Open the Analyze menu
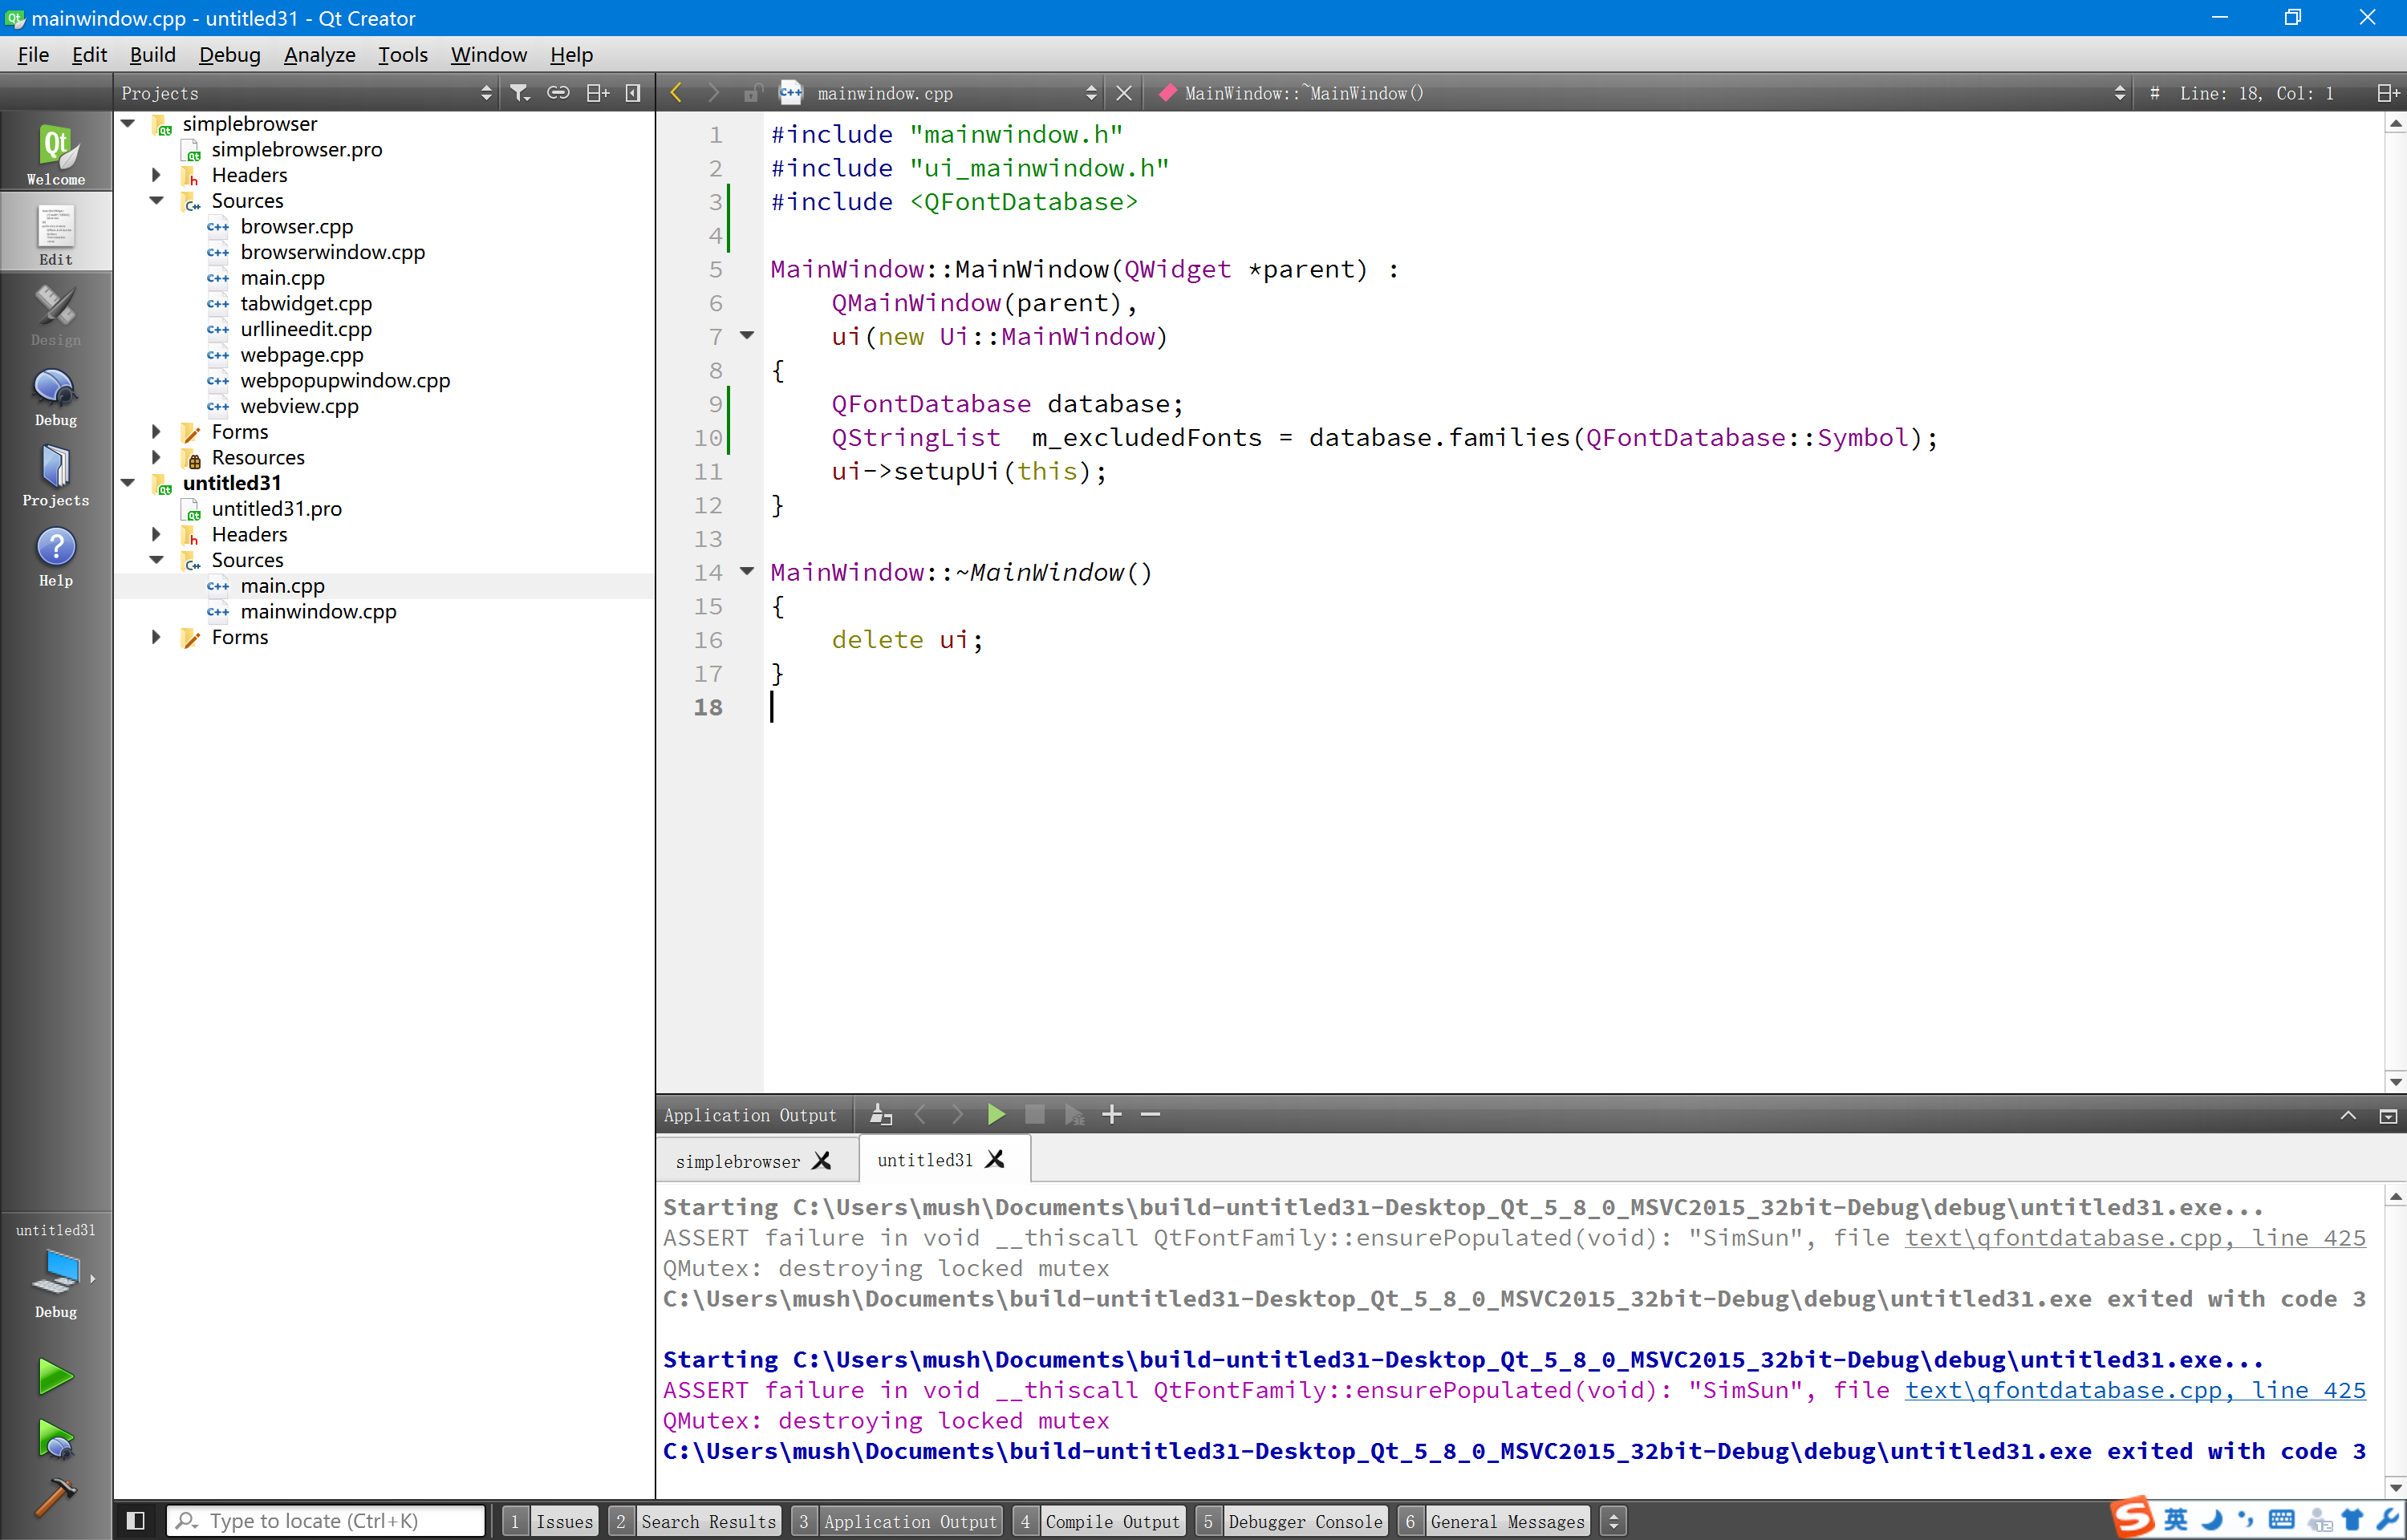Screen dimensions: 2407x1540 pos(319,54)
